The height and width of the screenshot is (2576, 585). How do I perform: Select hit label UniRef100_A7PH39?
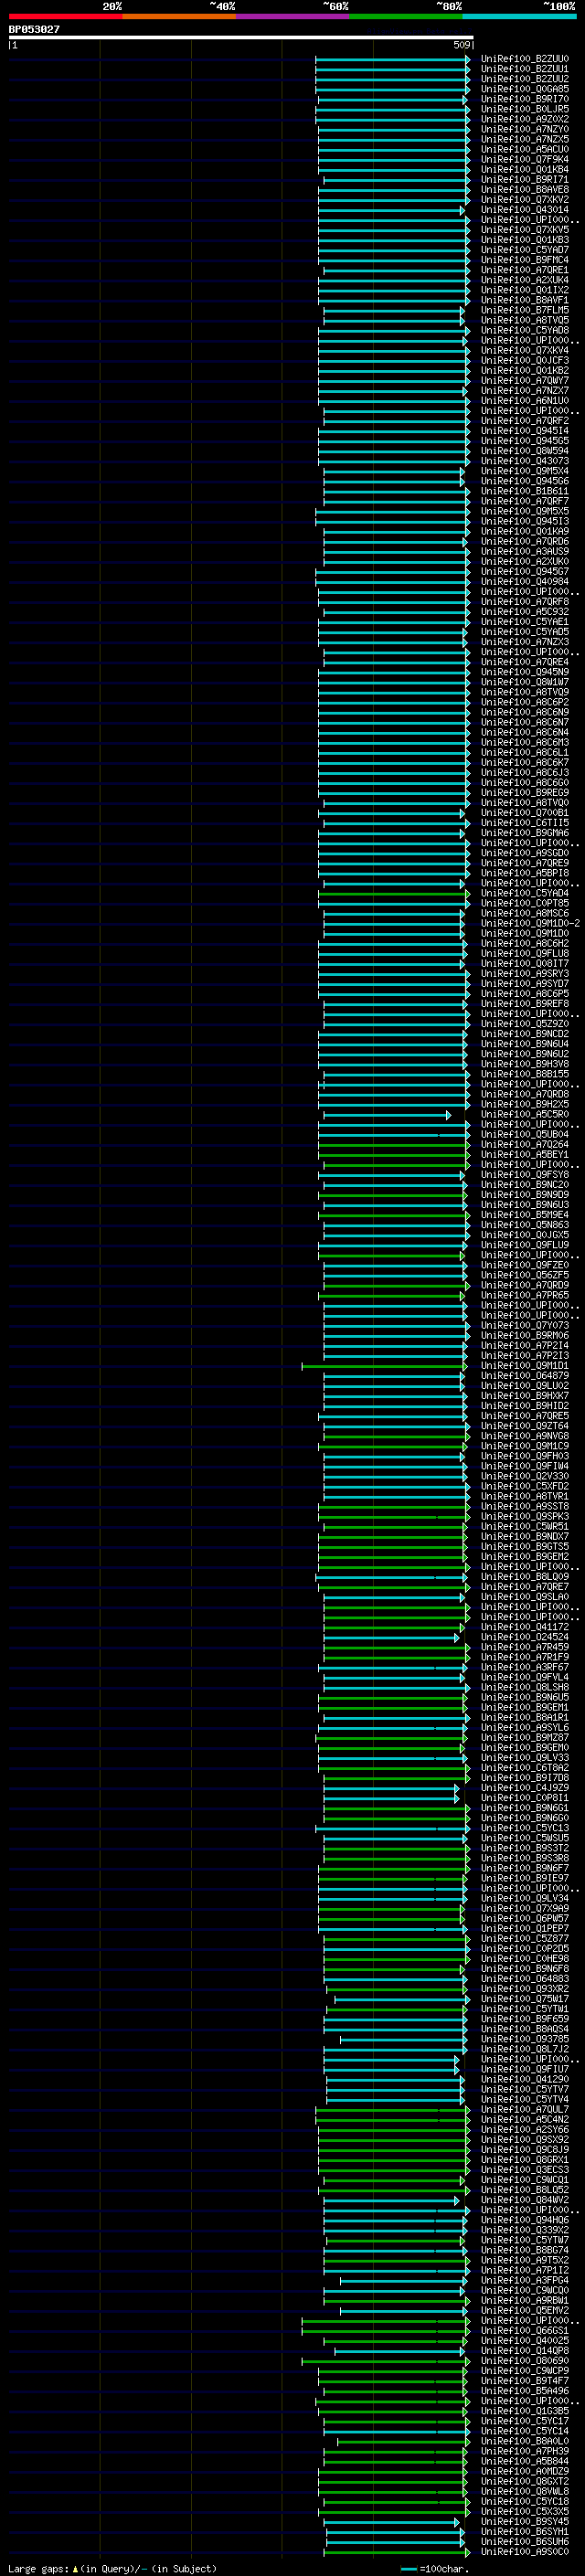525,2451
